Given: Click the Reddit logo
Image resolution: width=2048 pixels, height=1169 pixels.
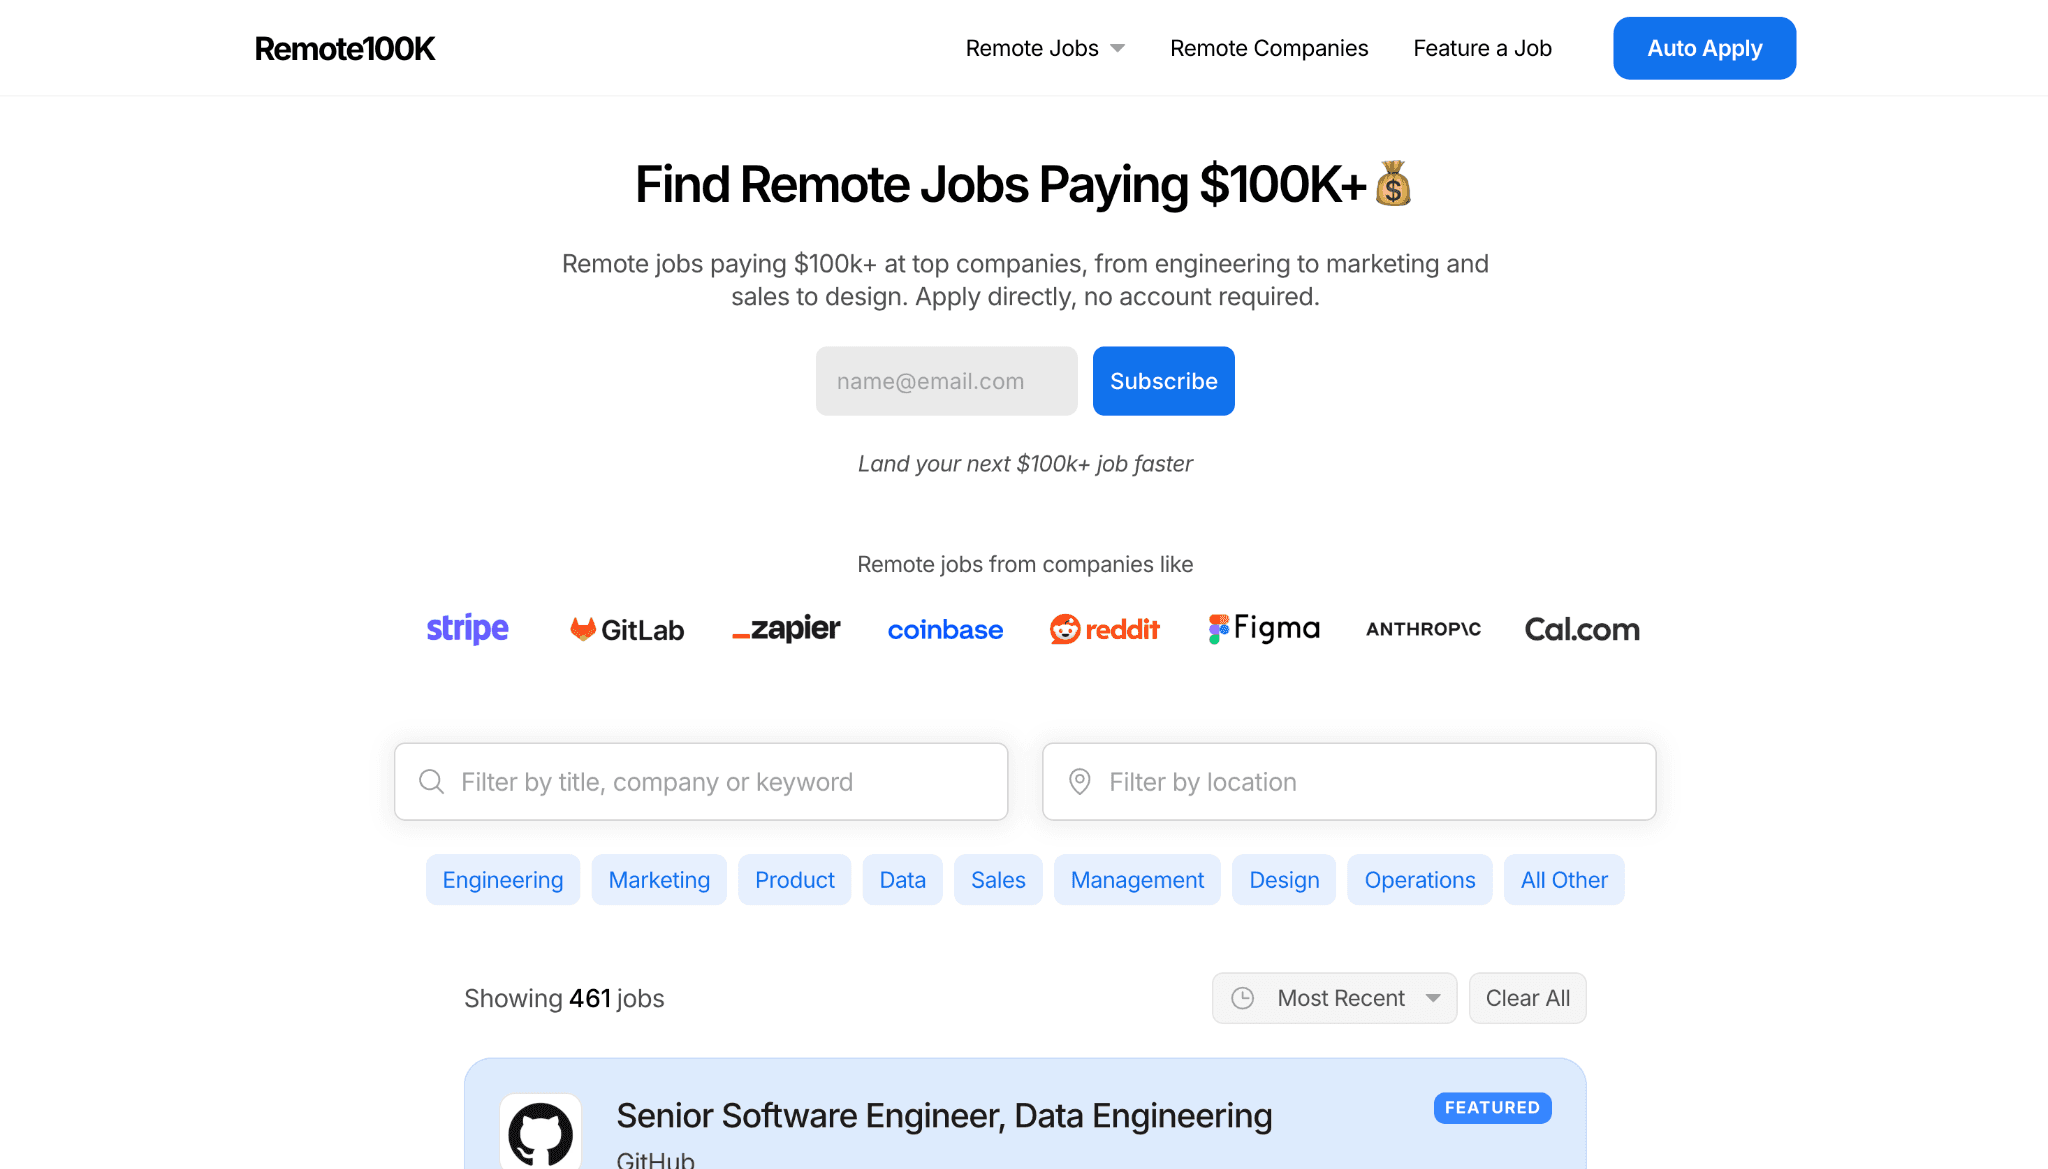Looking at the screenshot, I should [1104, 629].
